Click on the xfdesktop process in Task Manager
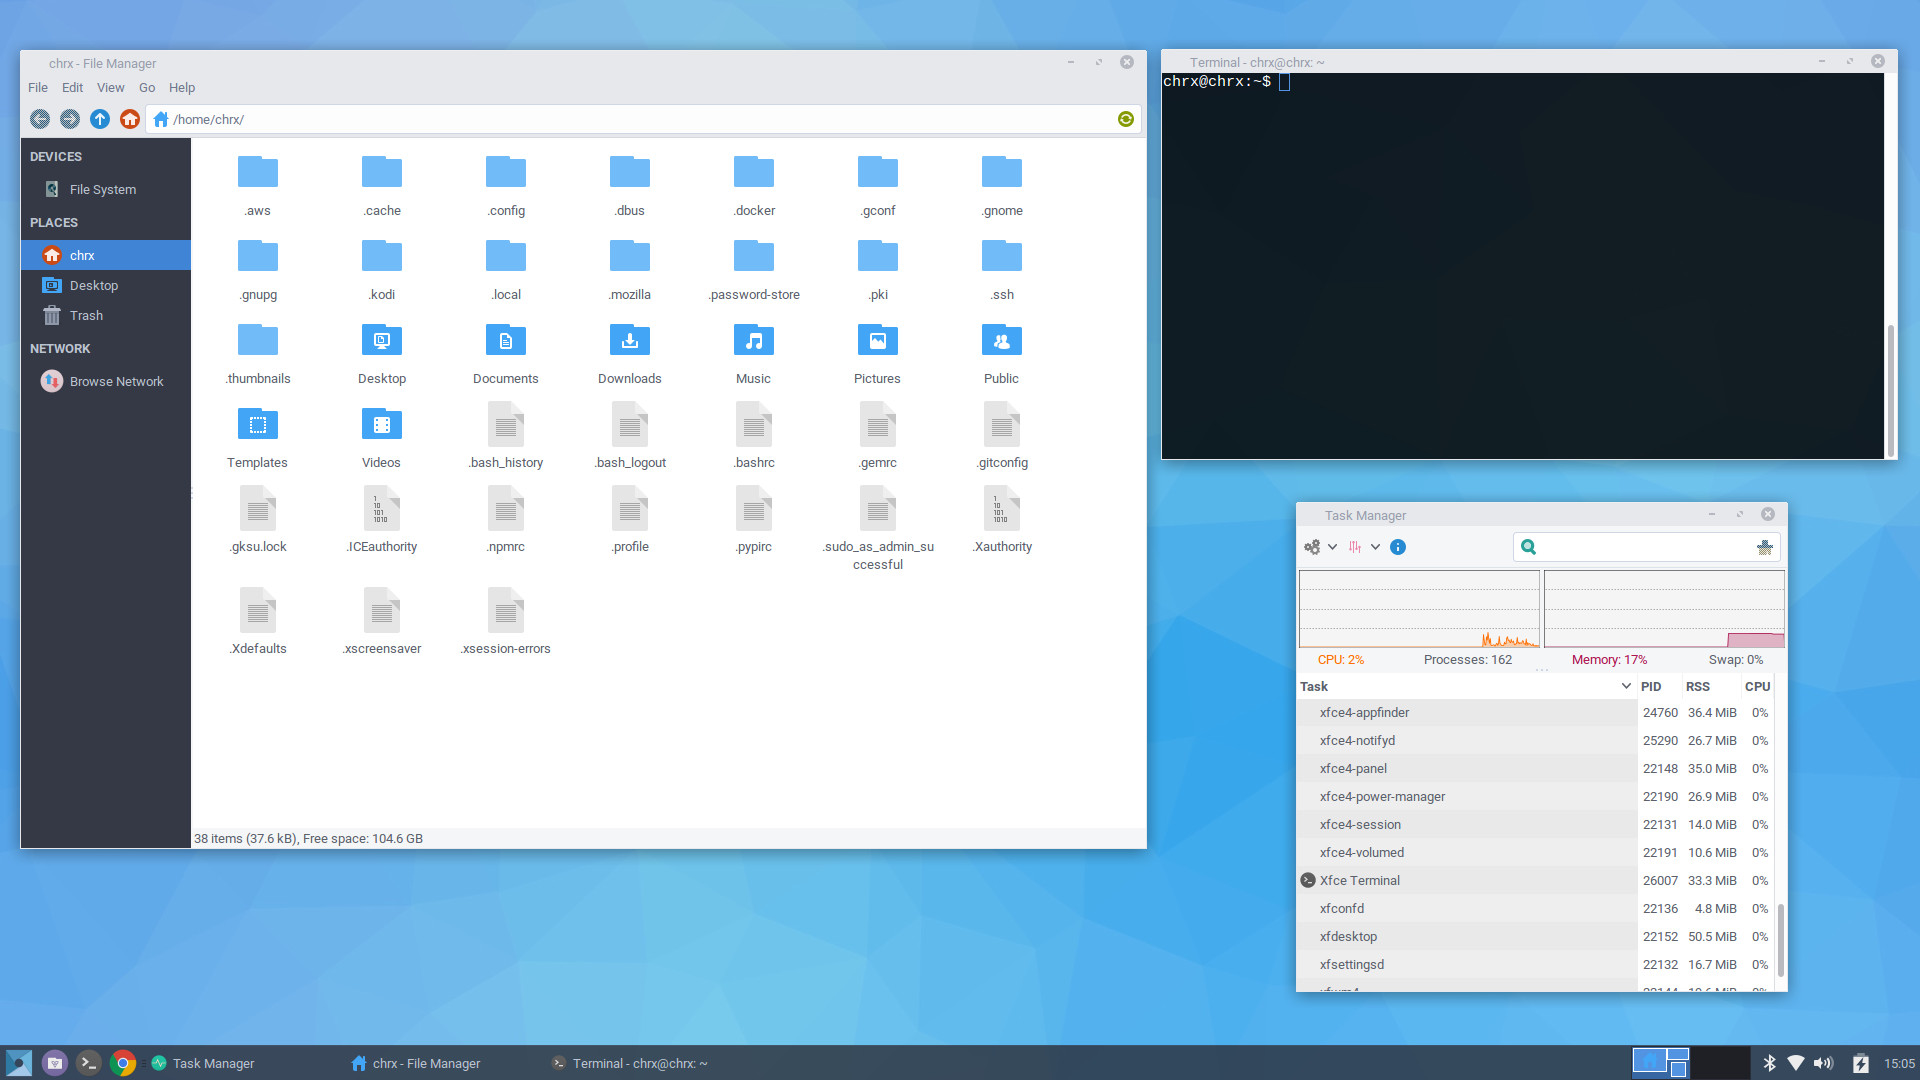 click(1348, 935)
